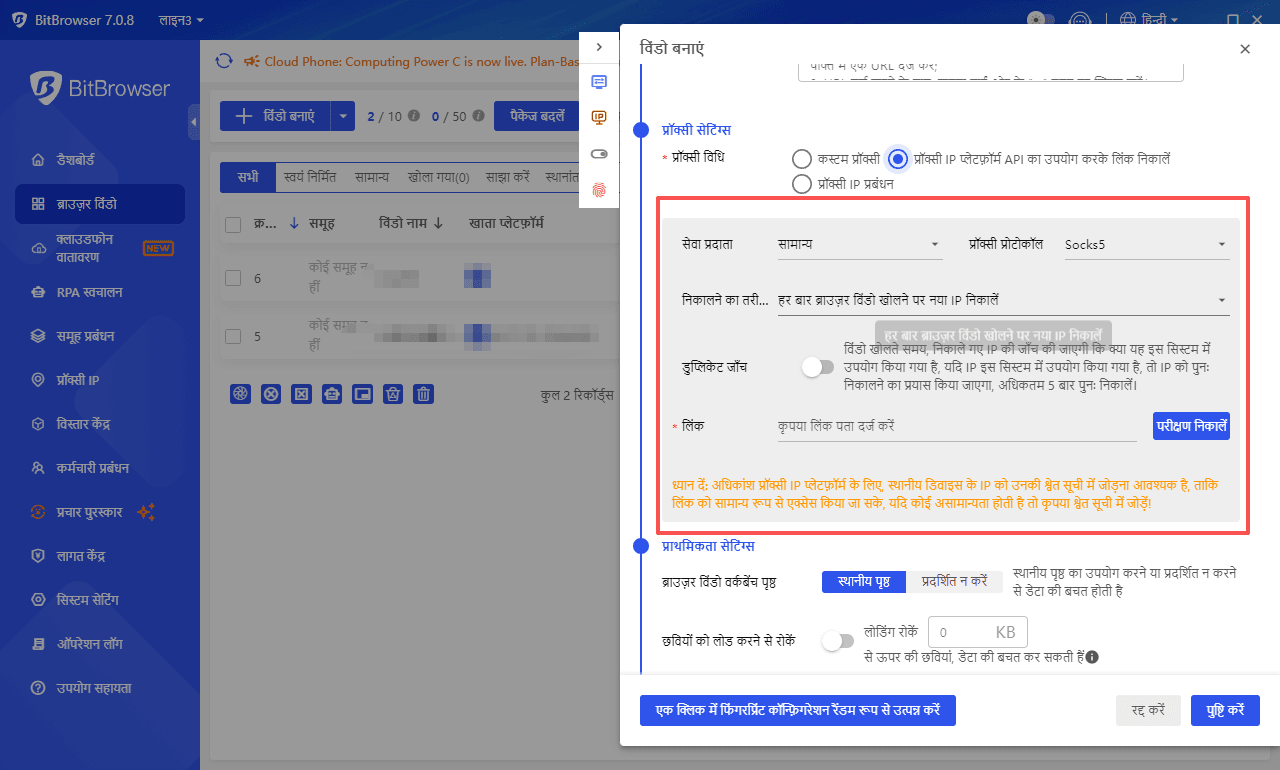Click info icon after image size text
Screen dimensions: 1280x770
tap(1093, 657)
